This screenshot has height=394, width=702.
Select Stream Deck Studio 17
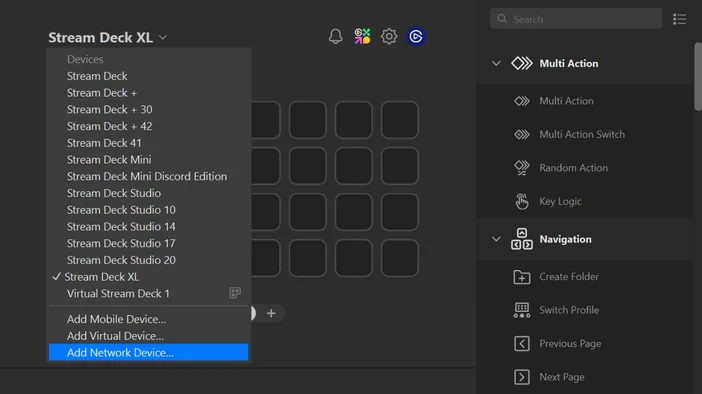point(148,243)
